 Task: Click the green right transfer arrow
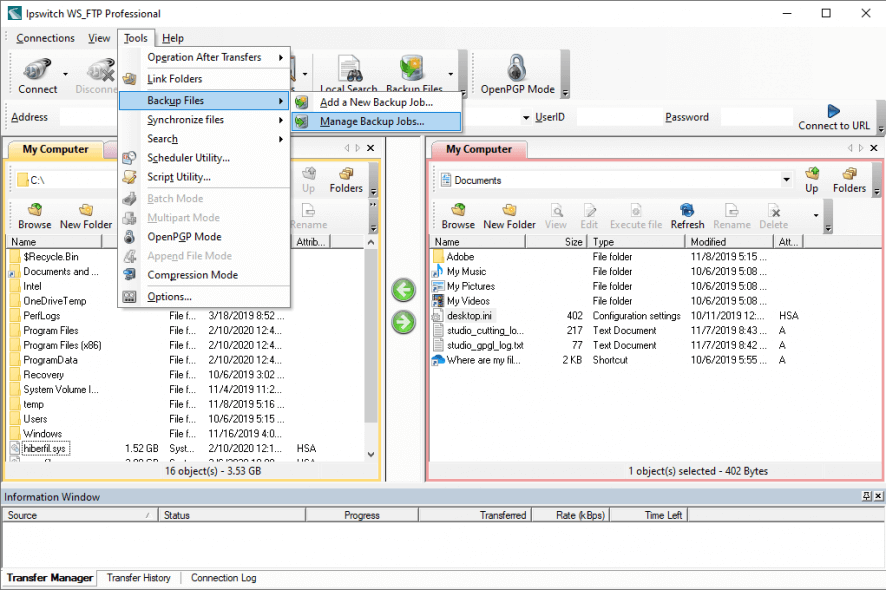click(x=403, y=322)
